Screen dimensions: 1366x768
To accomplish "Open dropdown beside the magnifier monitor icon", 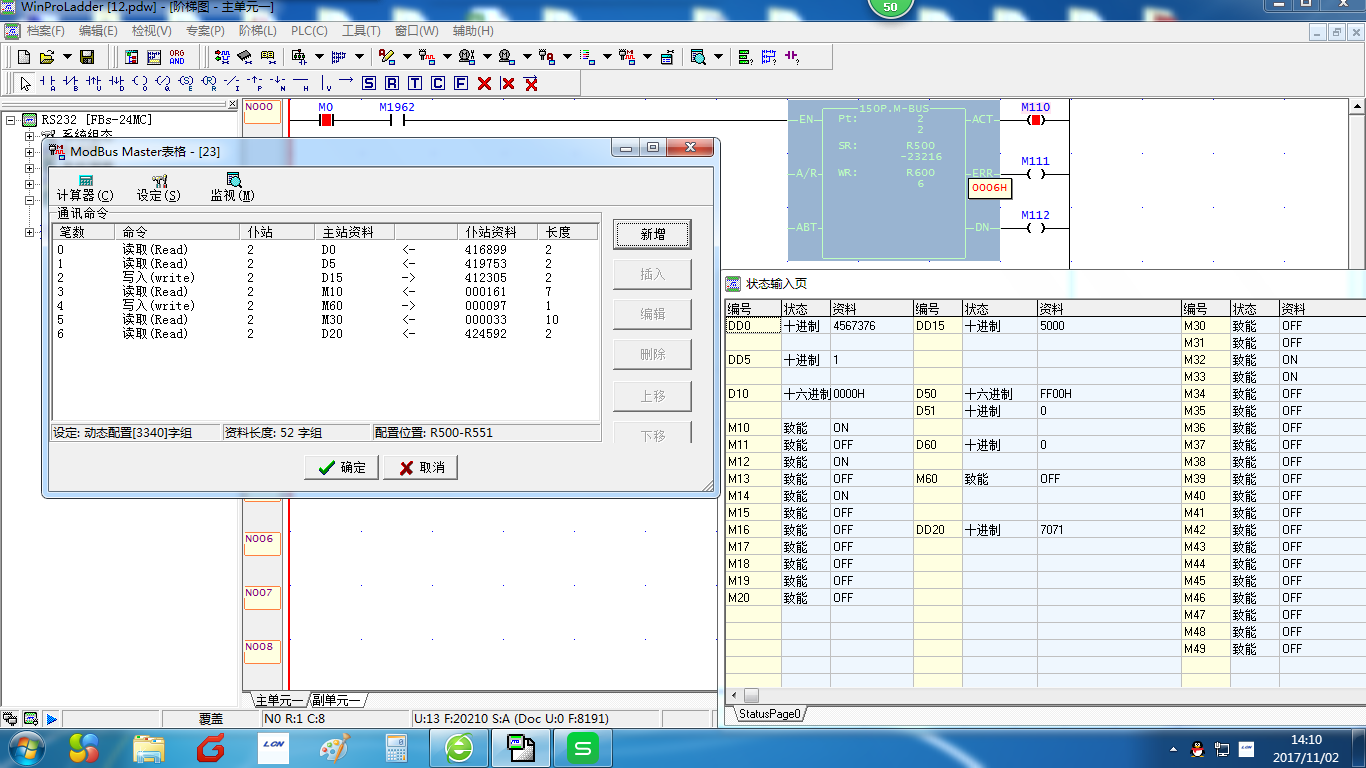I will click(719, 57).
